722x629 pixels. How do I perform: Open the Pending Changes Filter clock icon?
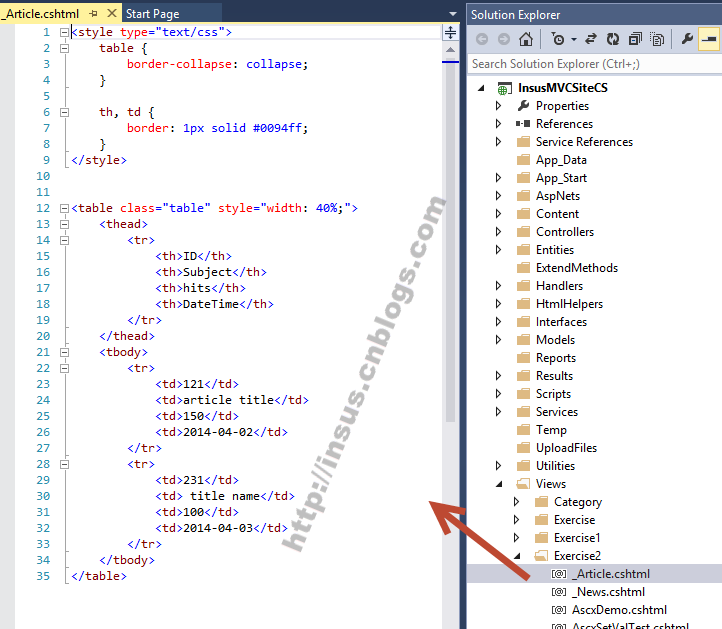pyautogui.click(x=557, y=39)
